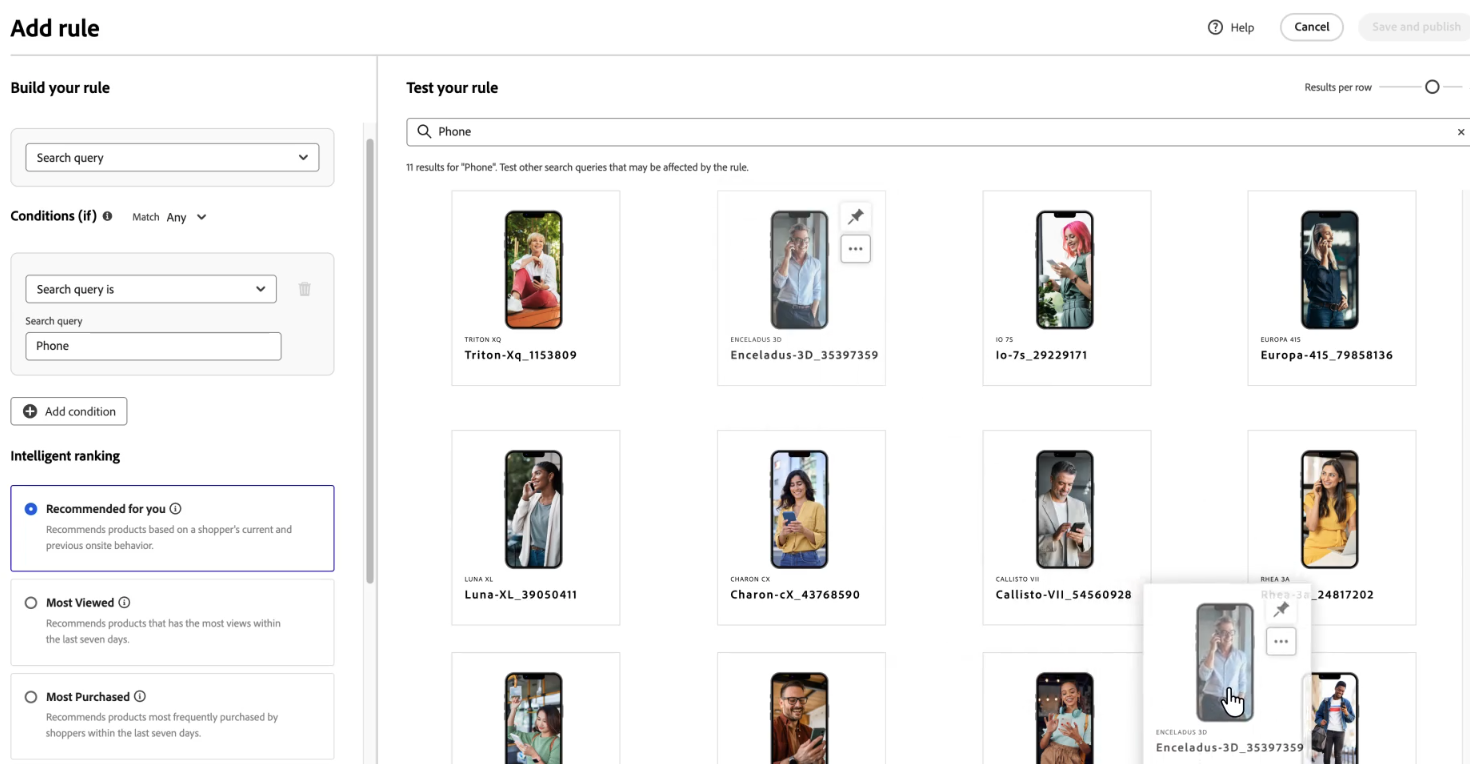
Task: Pin the Enceladus-3D product card
Action: click(x=855, y=217)
